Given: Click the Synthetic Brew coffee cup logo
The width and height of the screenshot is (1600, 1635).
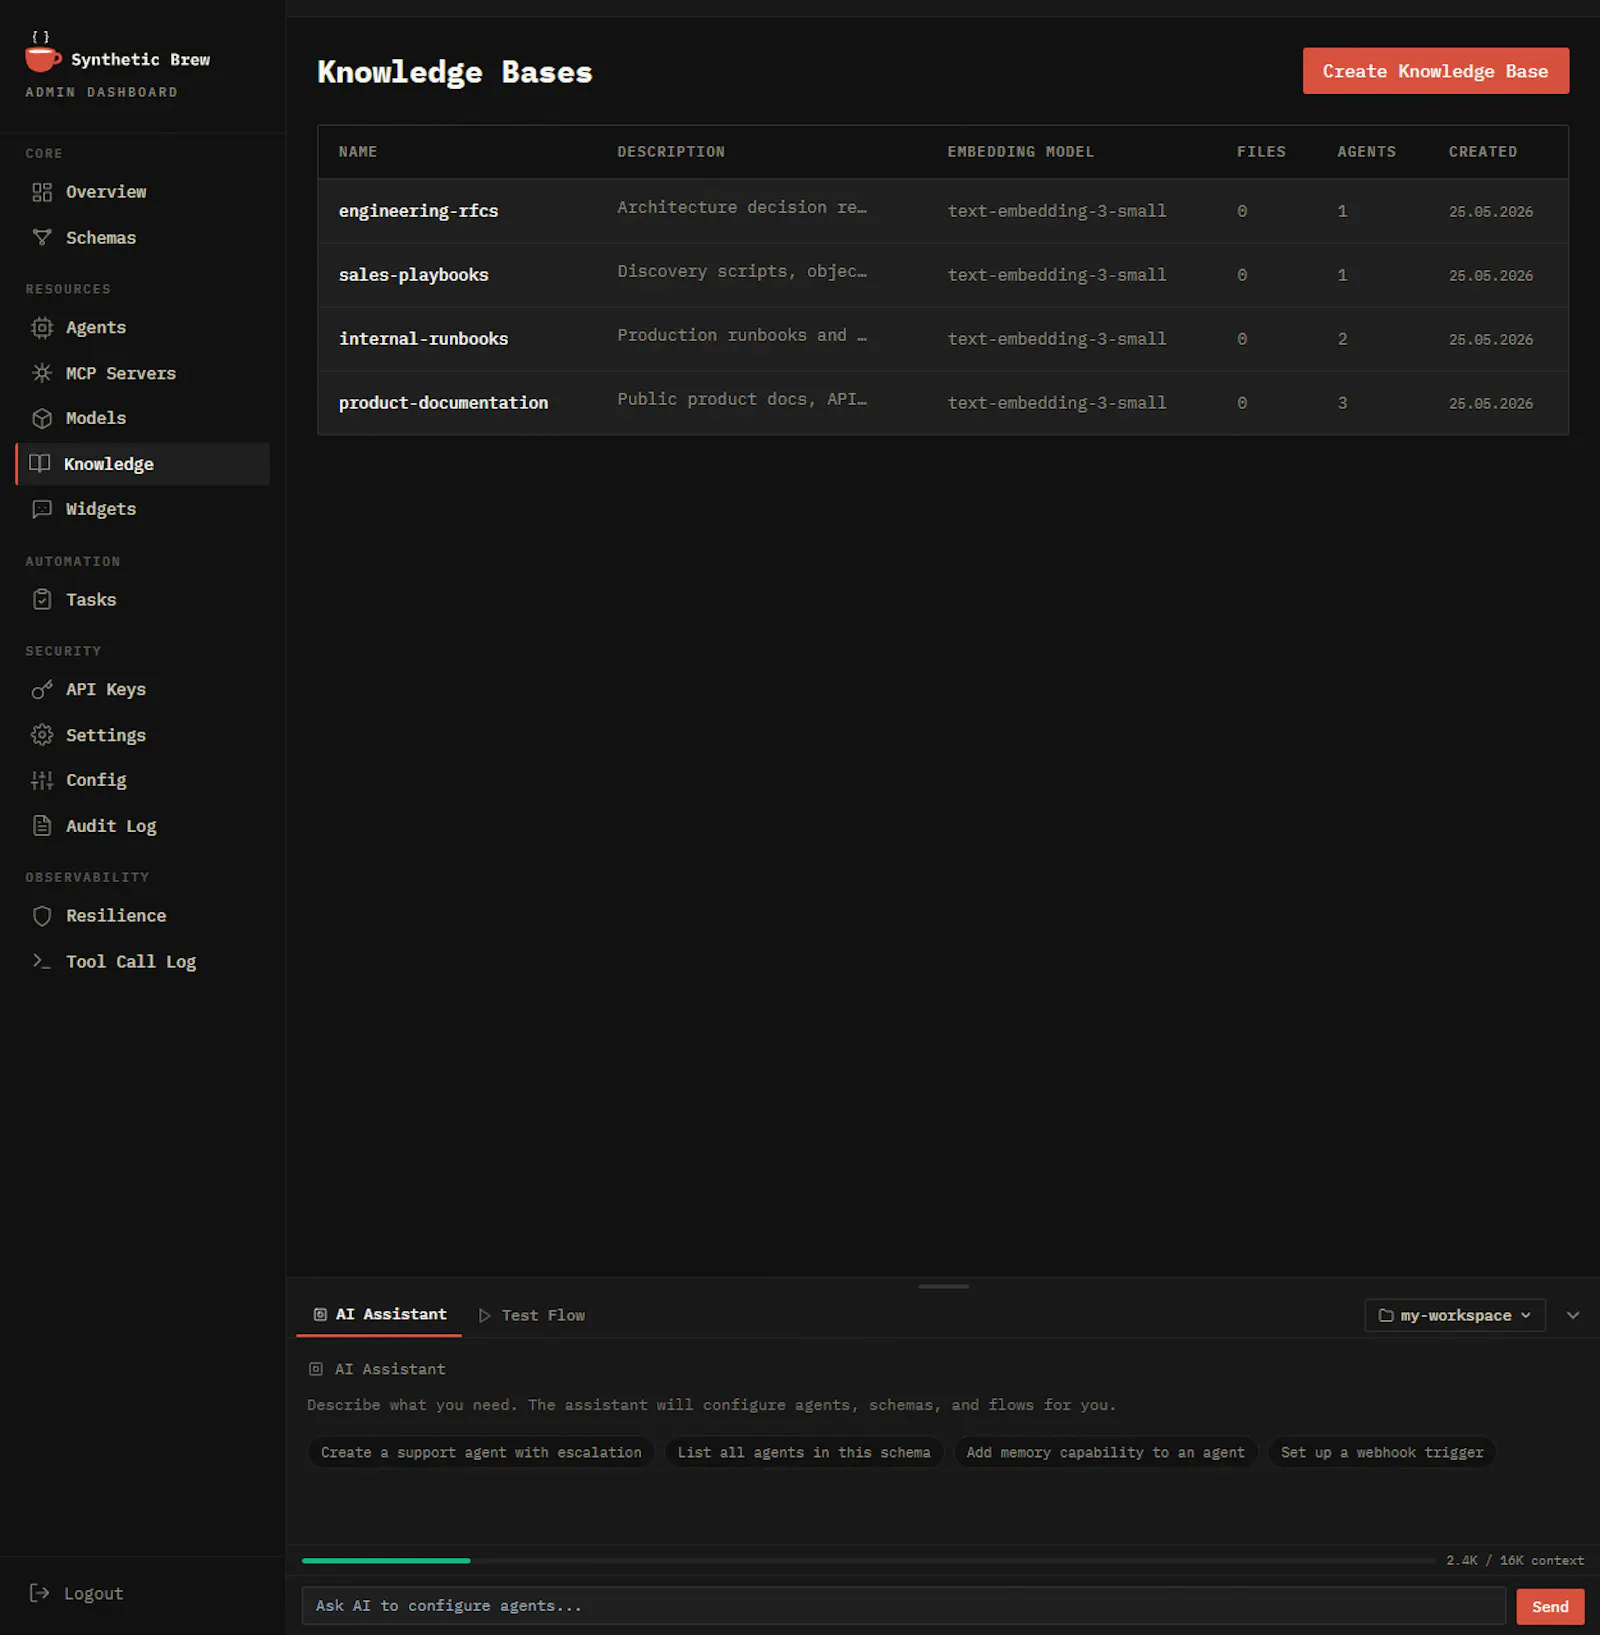Looking at the screenshot, I should pyautogui.click(x=42, y=53).
